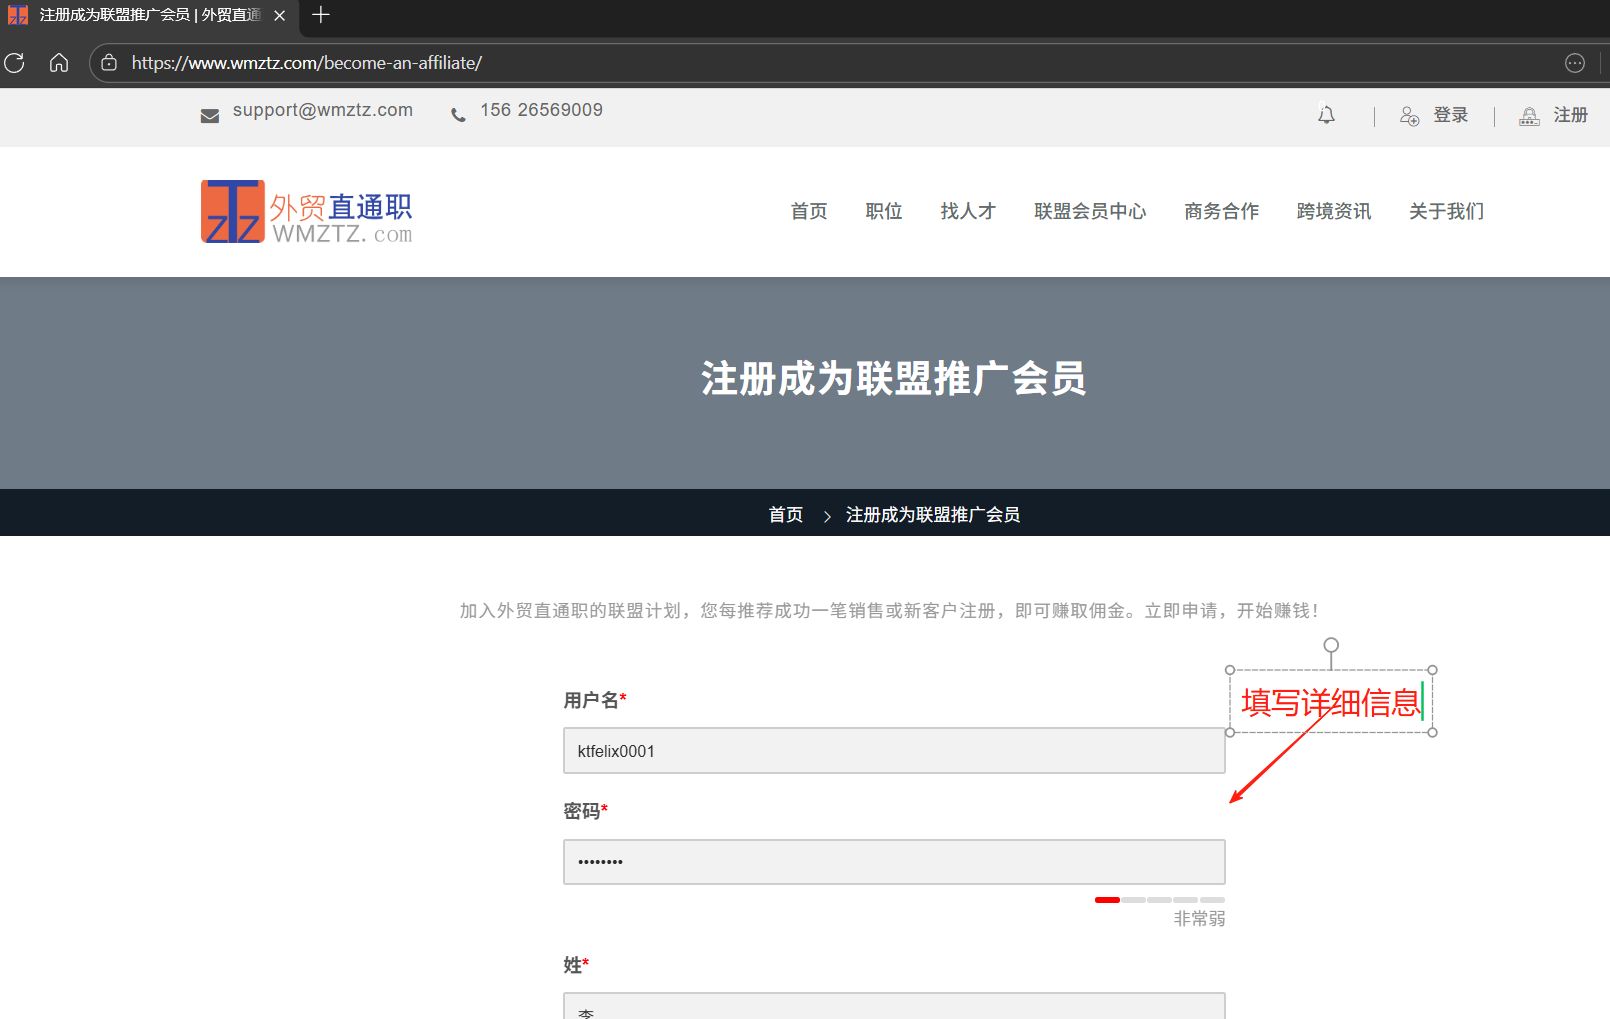Viewport: 1610px width, 1019px height.
Task: Click the page reload icon
Action: tap(14, 62)
